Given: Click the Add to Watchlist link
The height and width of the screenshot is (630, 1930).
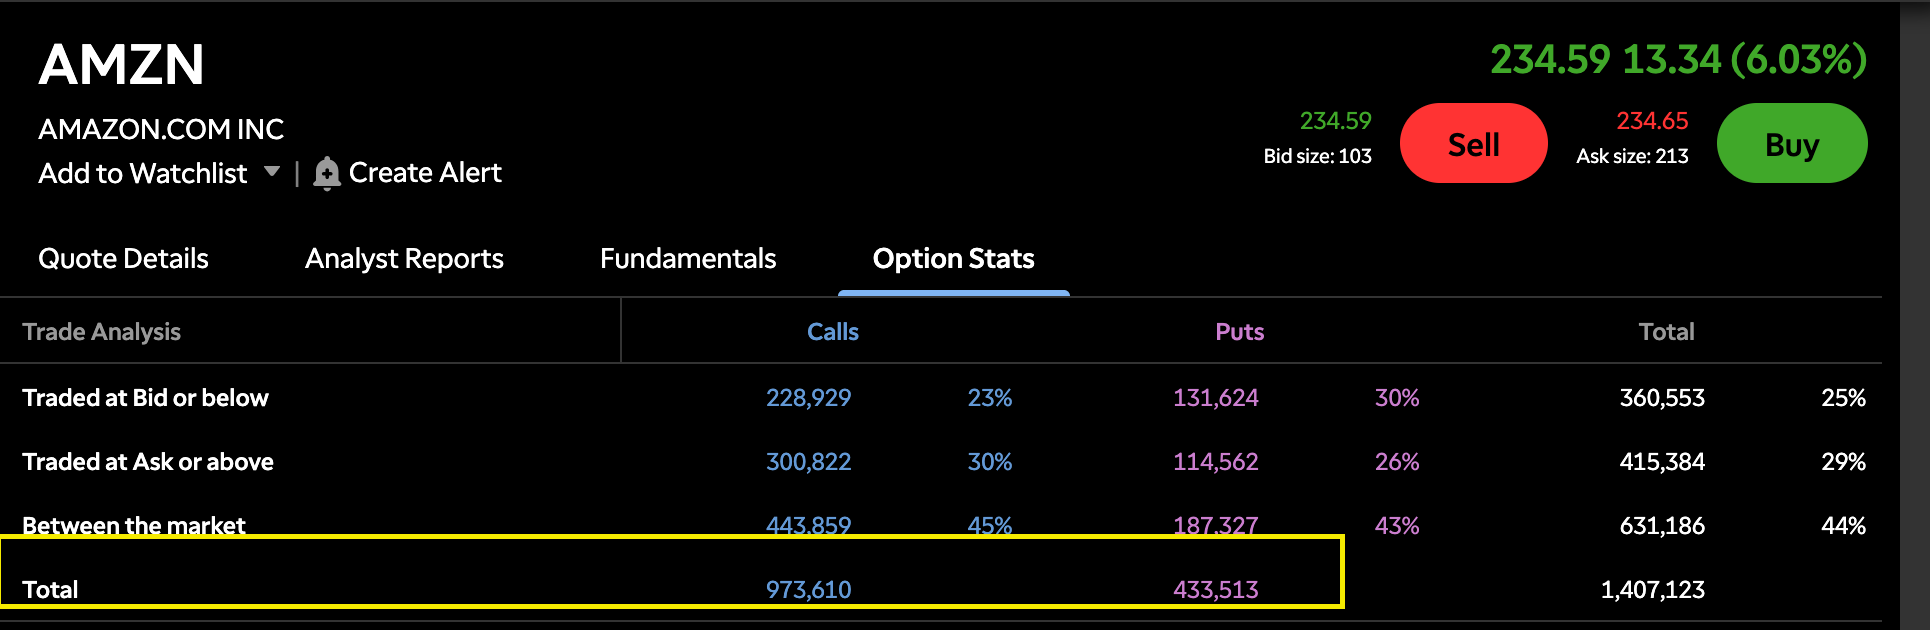Looking at the screenshot, I should [x=142, y=173].
